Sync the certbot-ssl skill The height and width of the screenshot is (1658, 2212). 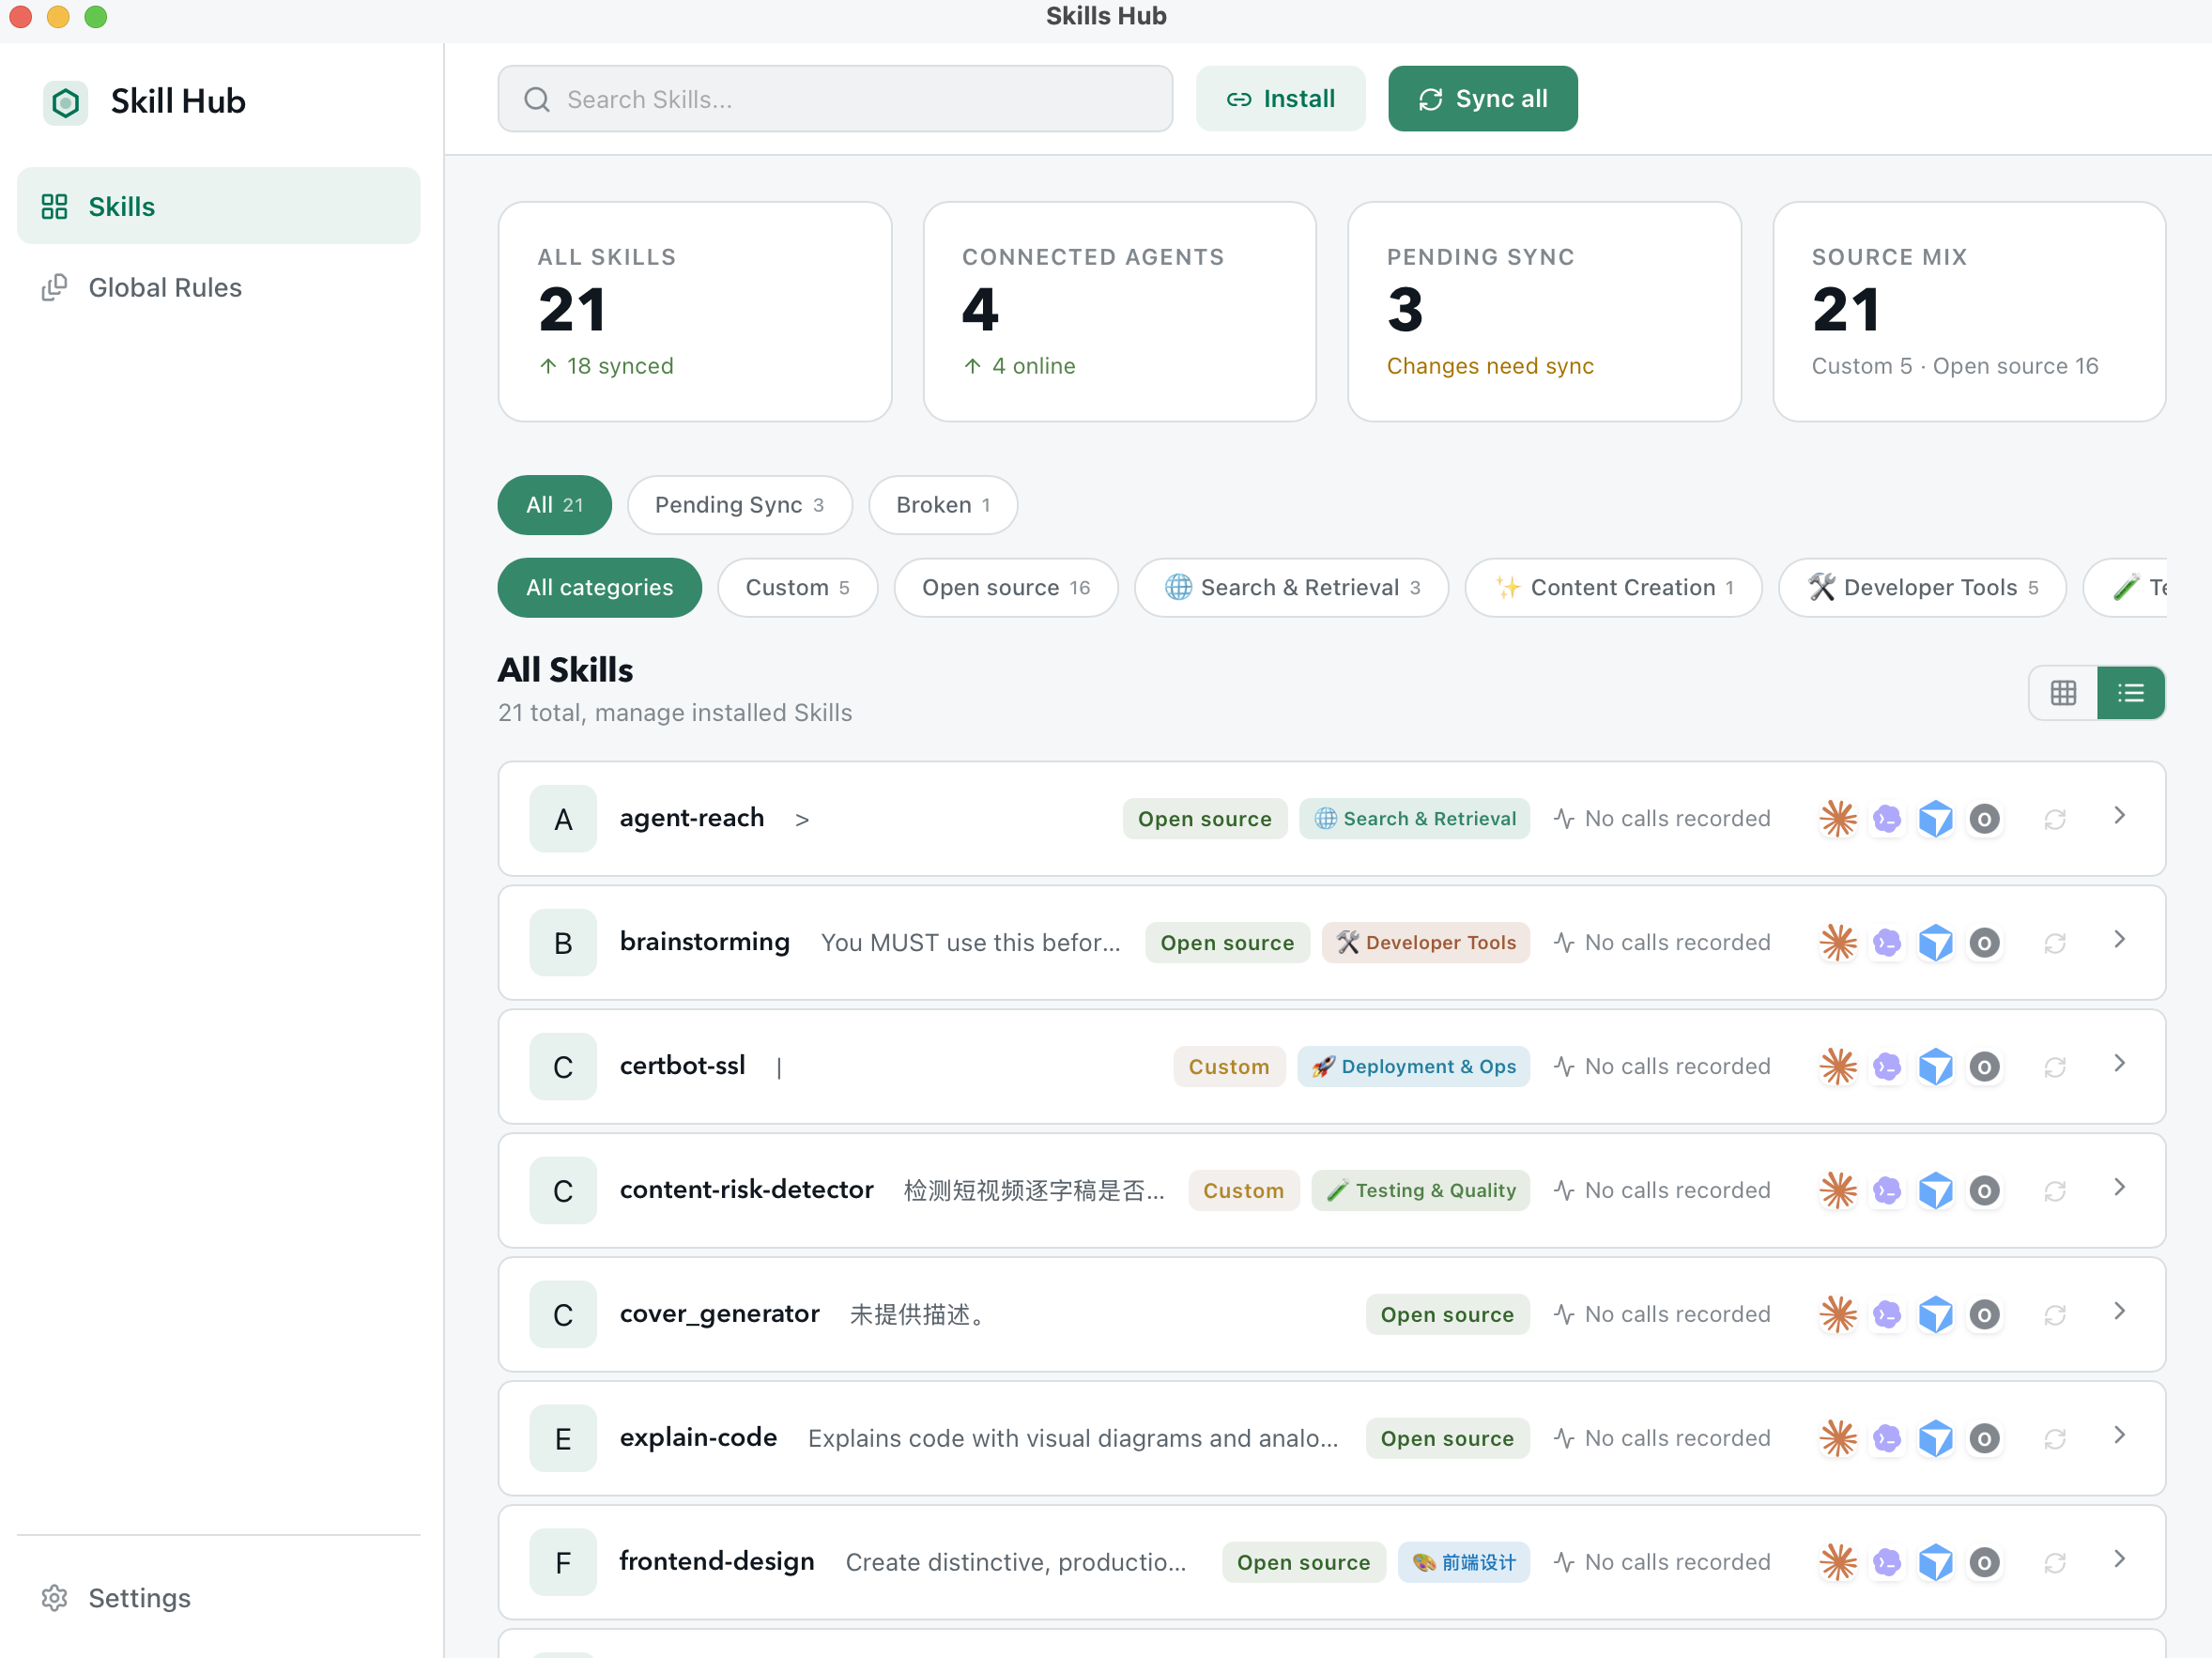(2055, 1067)
